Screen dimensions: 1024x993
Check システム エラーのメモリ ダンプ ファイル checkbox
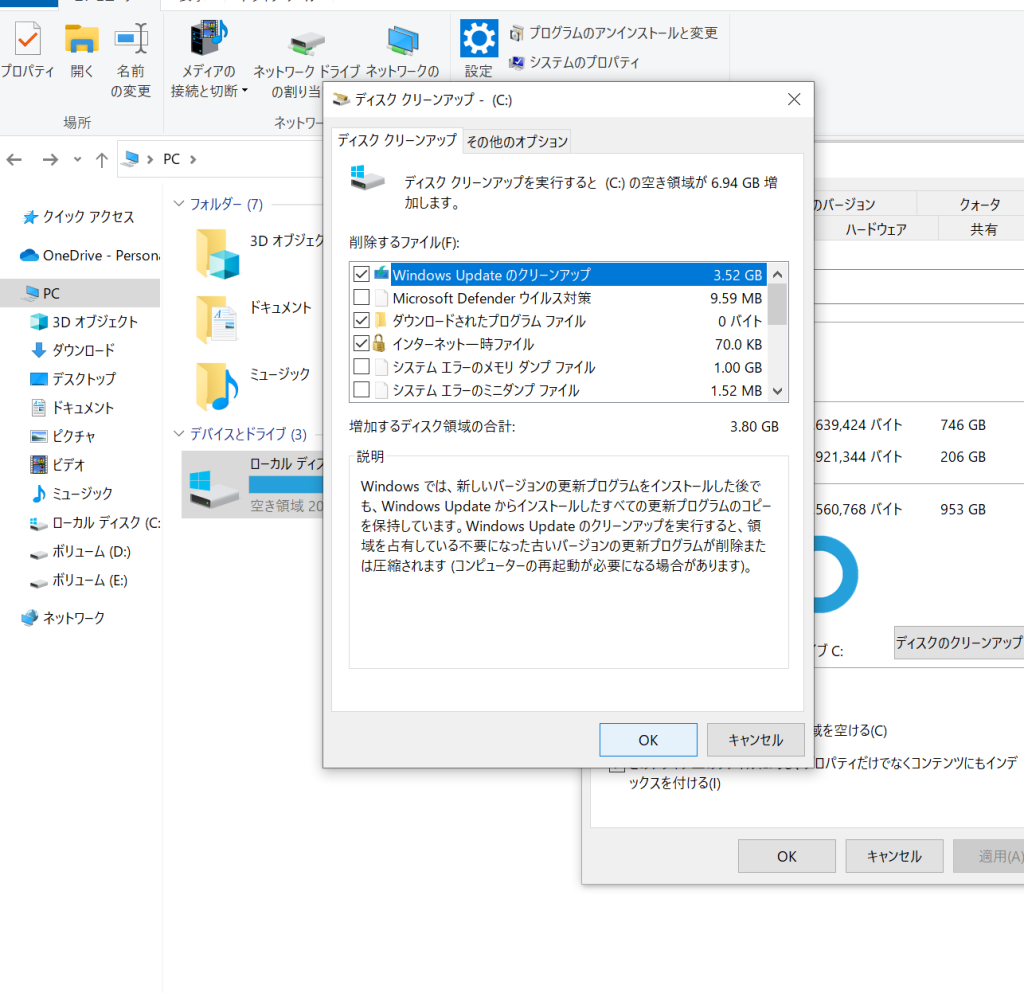[x=361, y=367]
